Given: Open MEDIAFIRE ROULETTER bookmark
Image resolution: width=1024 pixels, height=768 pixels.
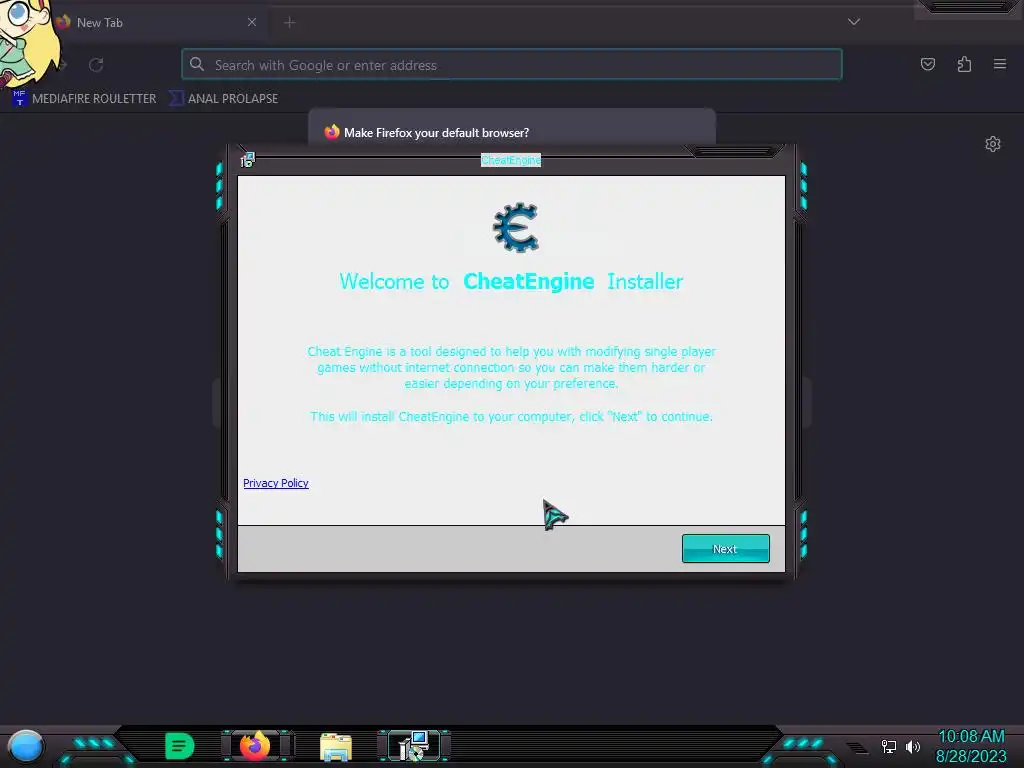Looking at the screenshot, I should point(85,99).
